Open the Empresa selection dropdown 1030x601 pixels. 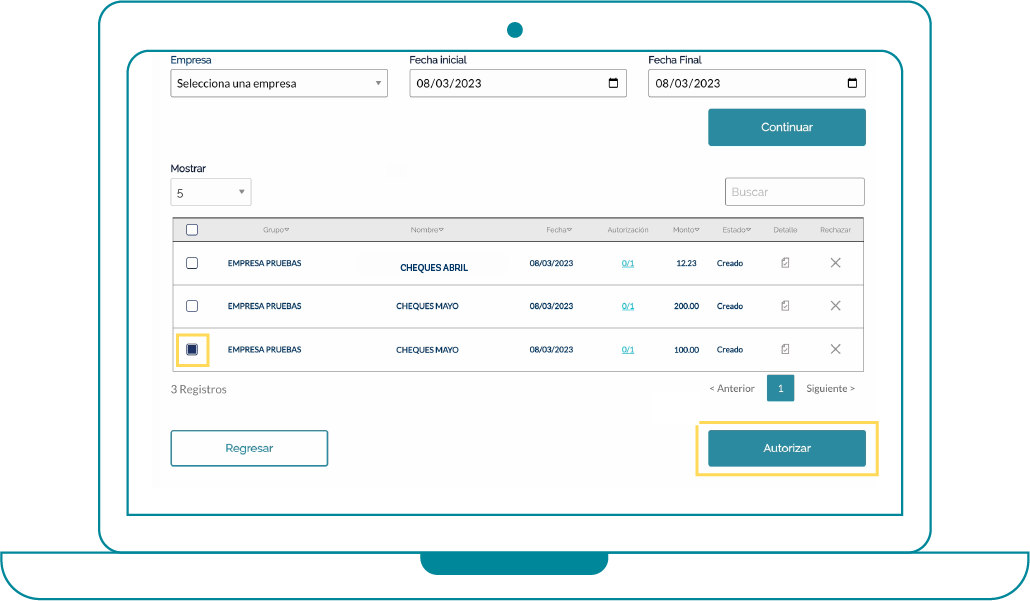coord(279,84)
